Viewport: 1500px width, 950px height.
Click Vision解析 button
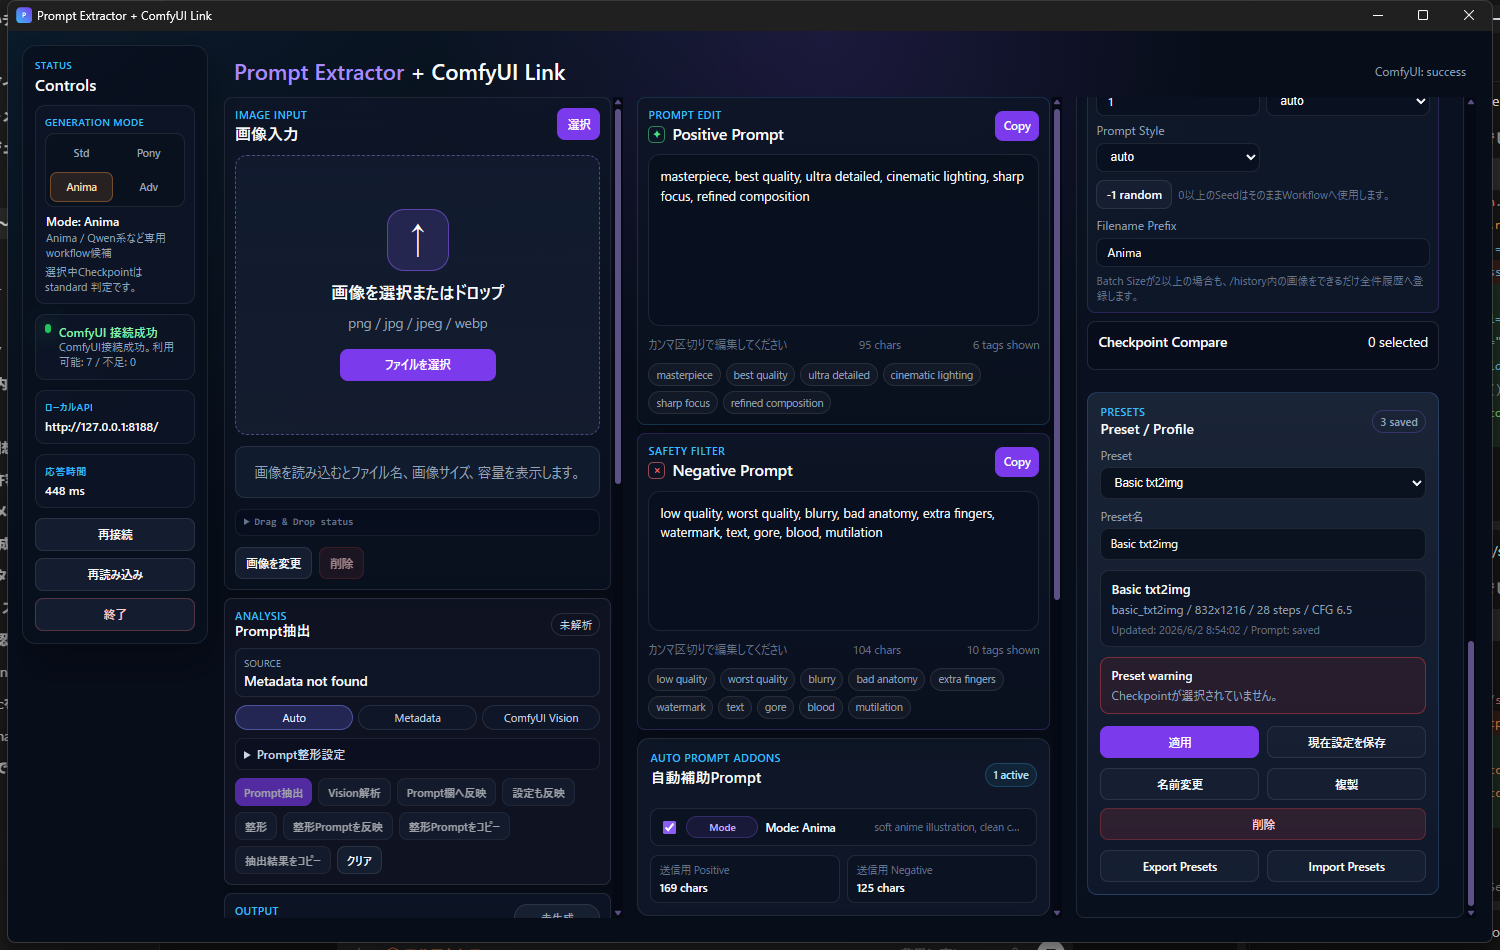[x=354, y=793]
